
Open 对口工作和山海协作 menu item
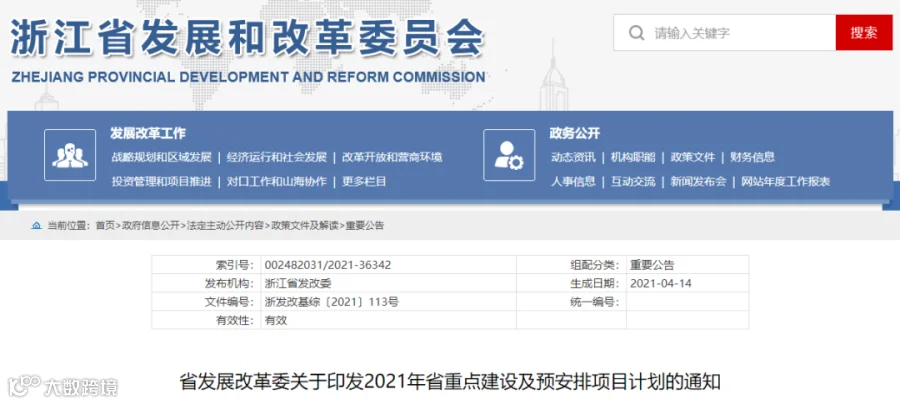point(277,182)
